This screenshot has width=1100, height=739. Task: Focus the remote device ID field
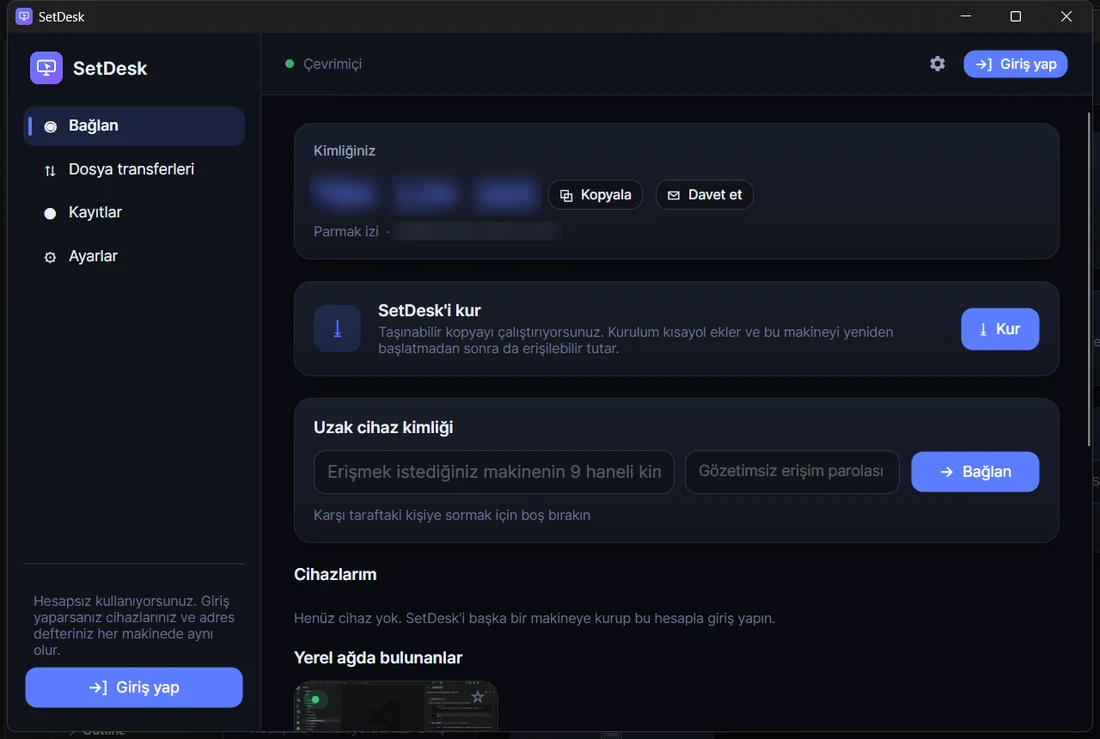pos(494,472)
